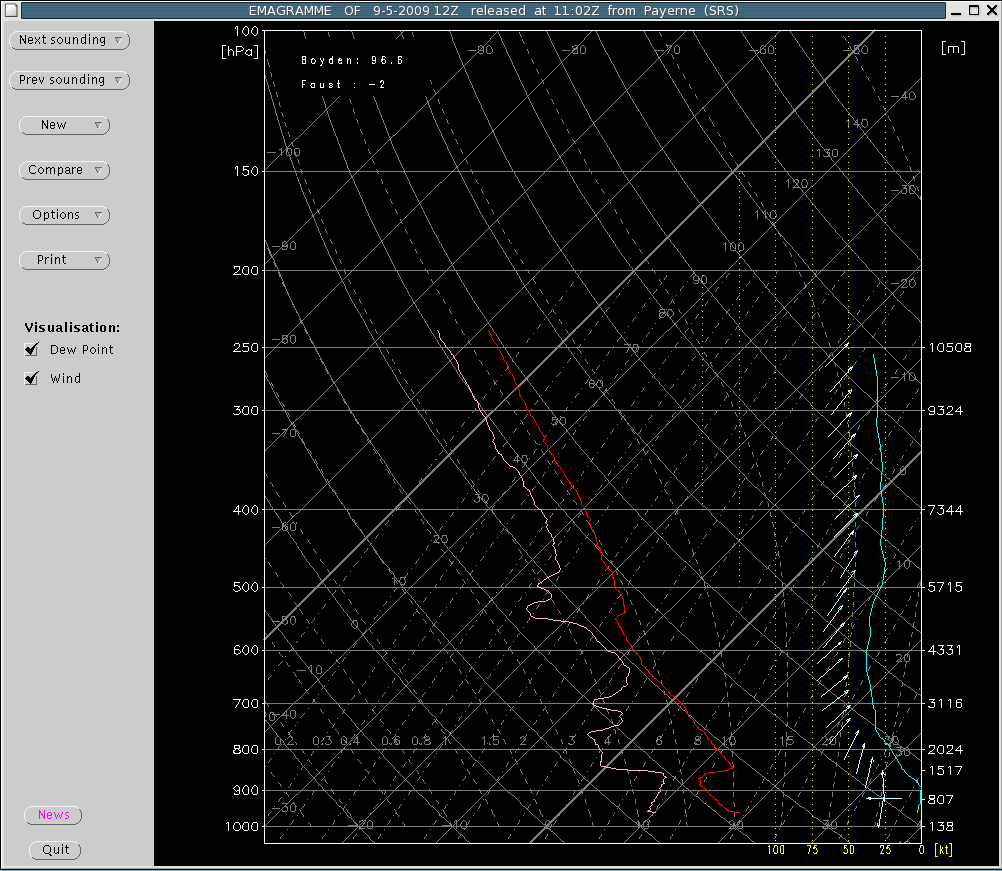Click the Faust : -2 index text
This screenshot has width=1002, height=871.
coord(343,84)
